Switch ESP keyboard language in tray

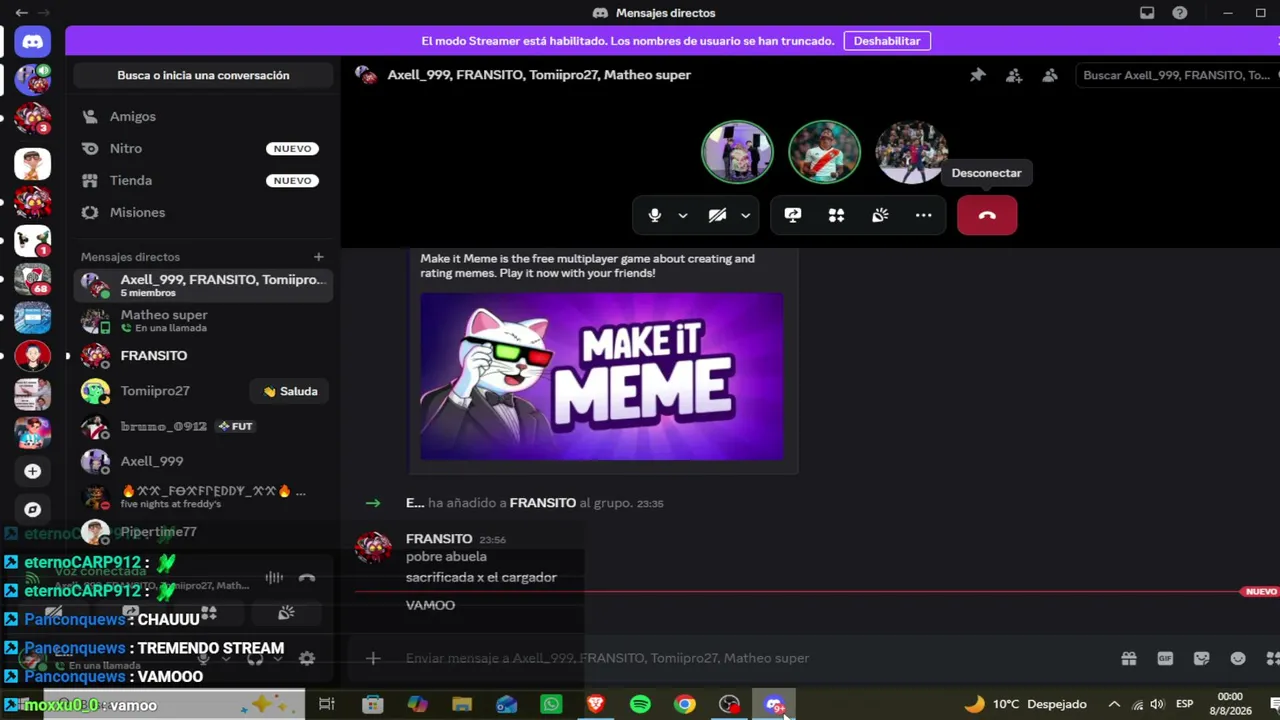pyautogui.click(x=1185, y=704)
